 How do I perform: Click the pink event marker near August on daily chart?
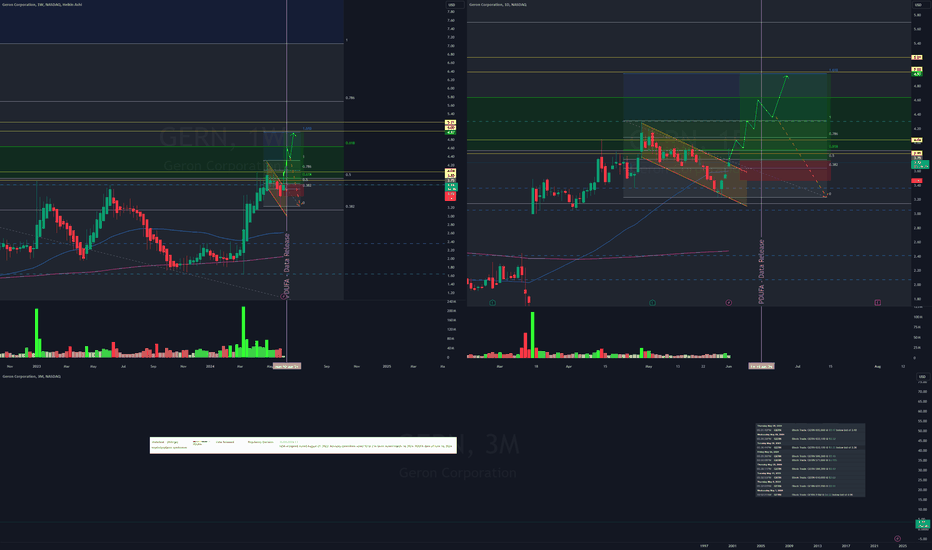(877, 303)
